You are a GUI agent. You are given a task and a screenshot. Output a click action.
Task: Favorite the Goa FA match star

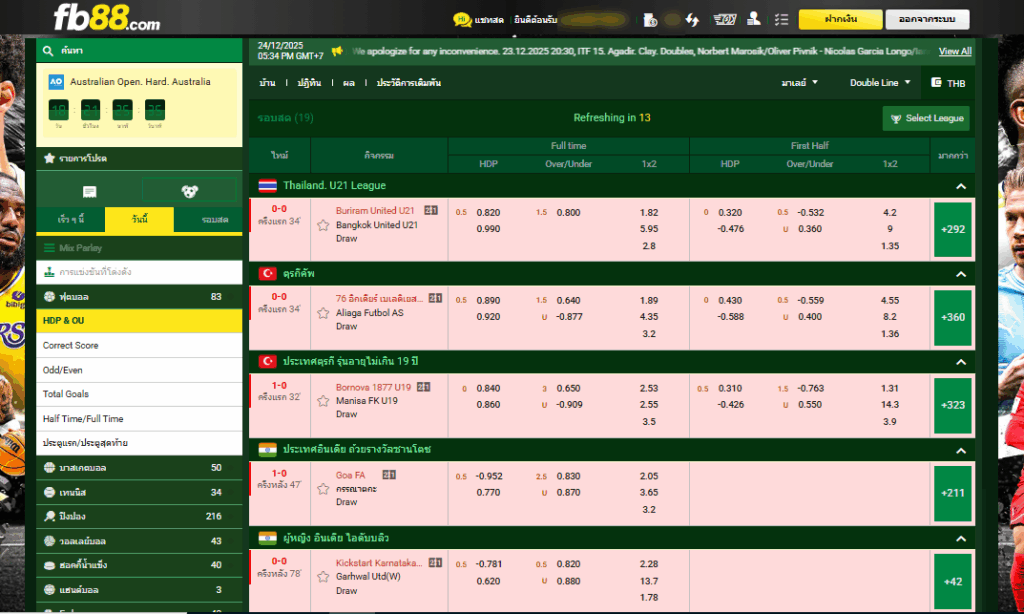point(323,489)
